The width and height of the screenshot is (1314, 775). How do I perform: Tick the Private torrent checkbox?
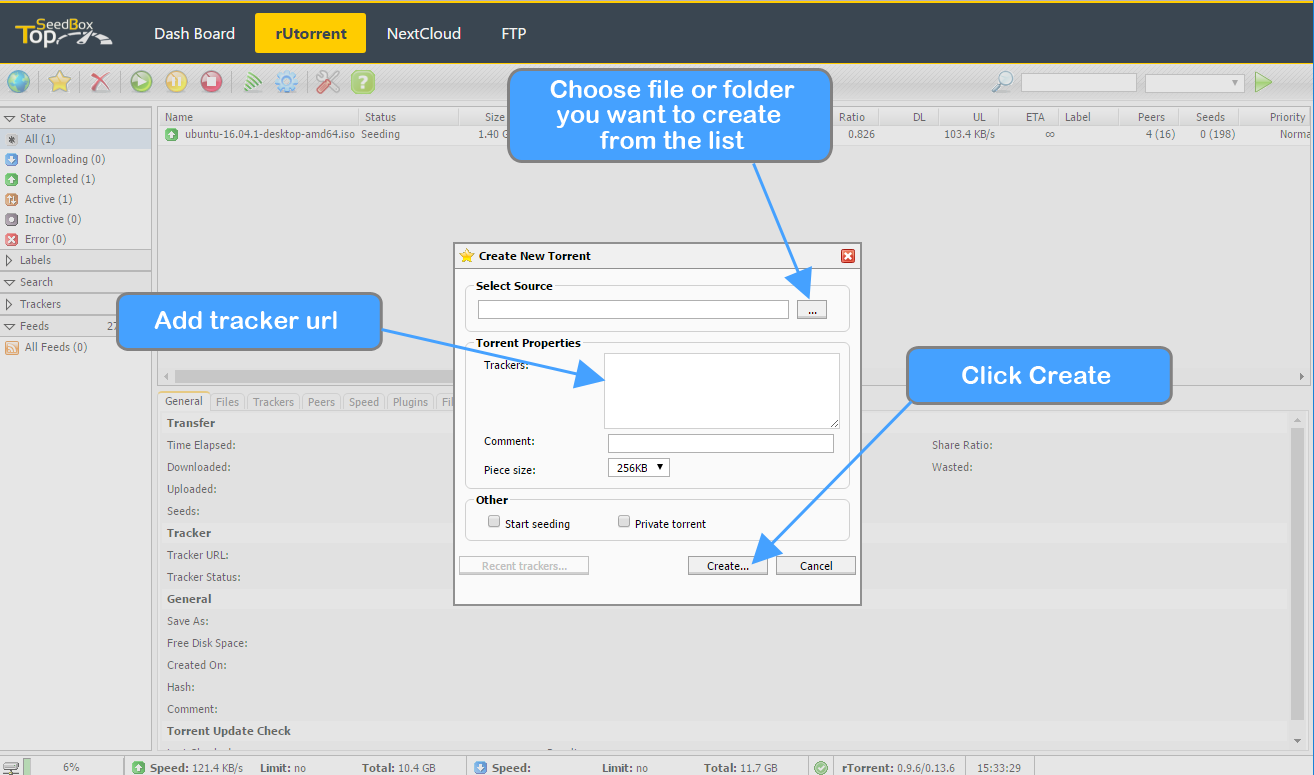(624, 522)
